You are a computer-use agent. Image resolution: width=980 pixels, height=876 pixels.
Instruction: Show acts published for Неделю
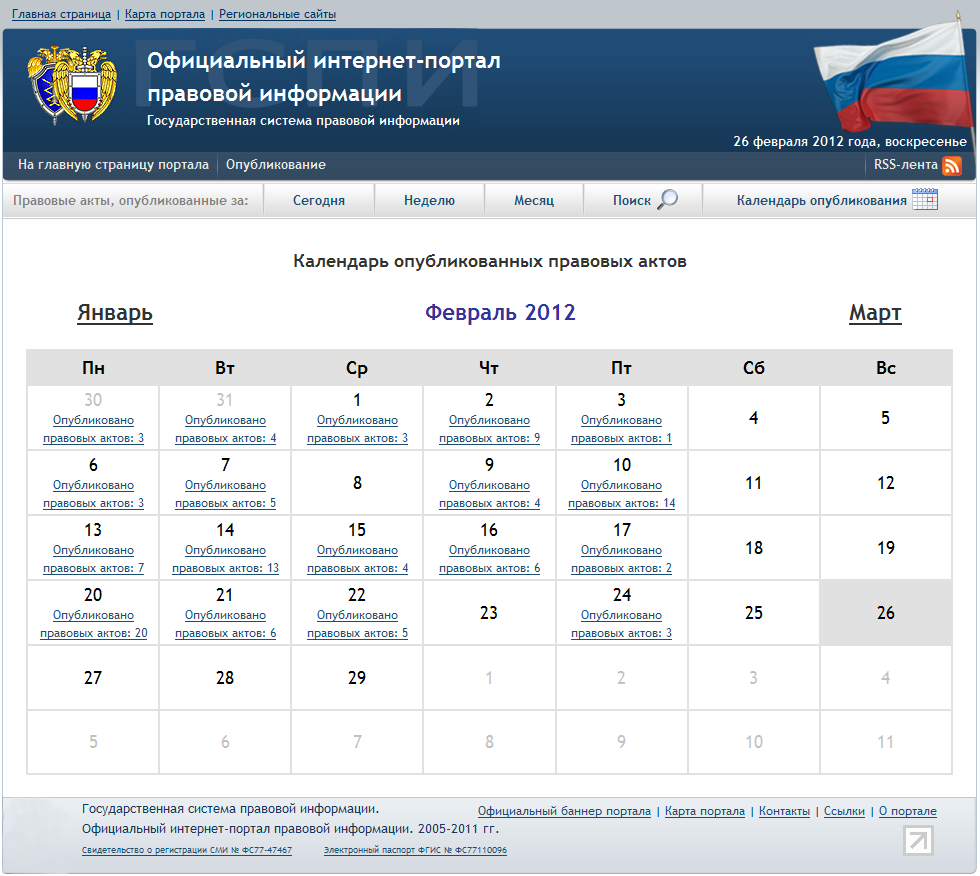(x=429, y=201)
